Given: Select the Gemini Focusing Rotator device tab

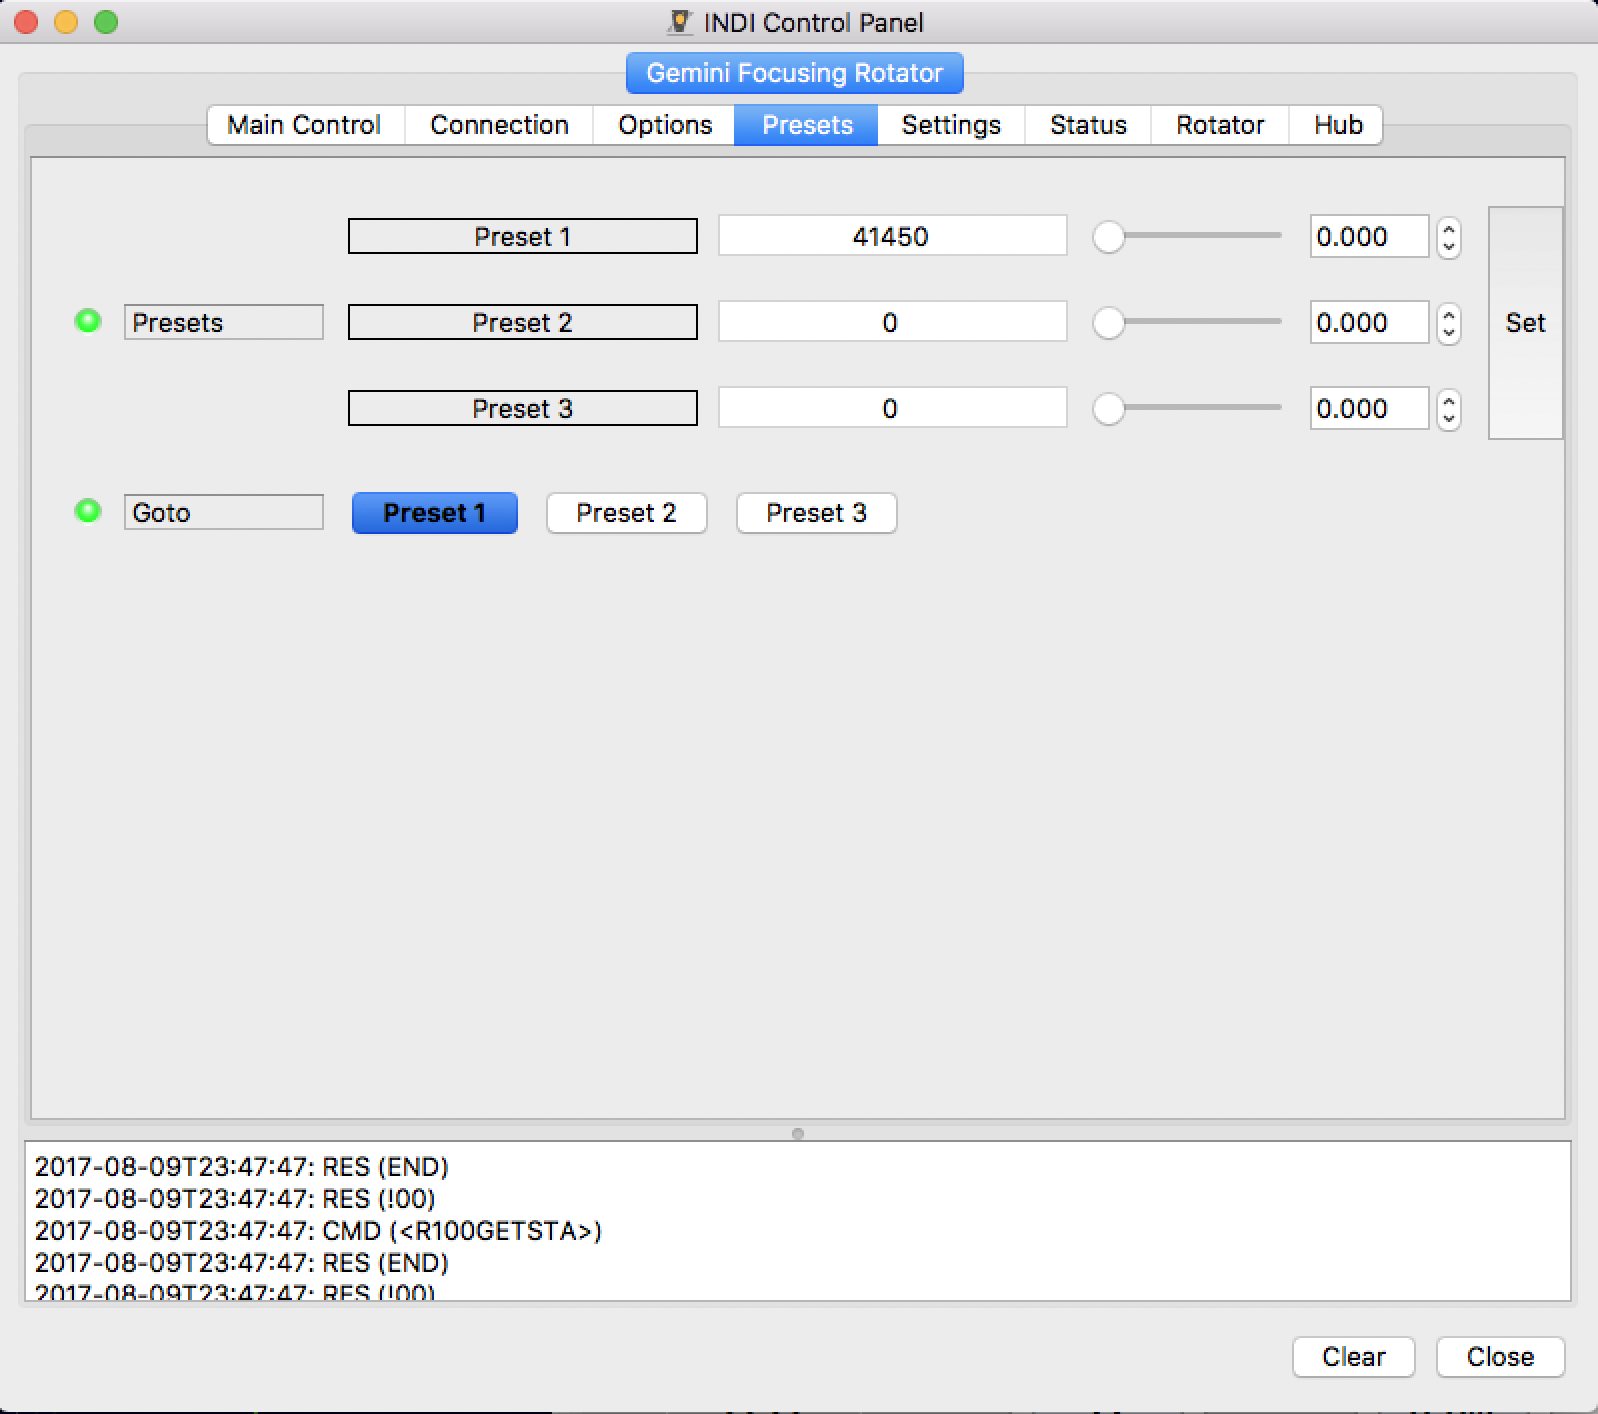Looking at the screenshot, I should pos(795,73).
